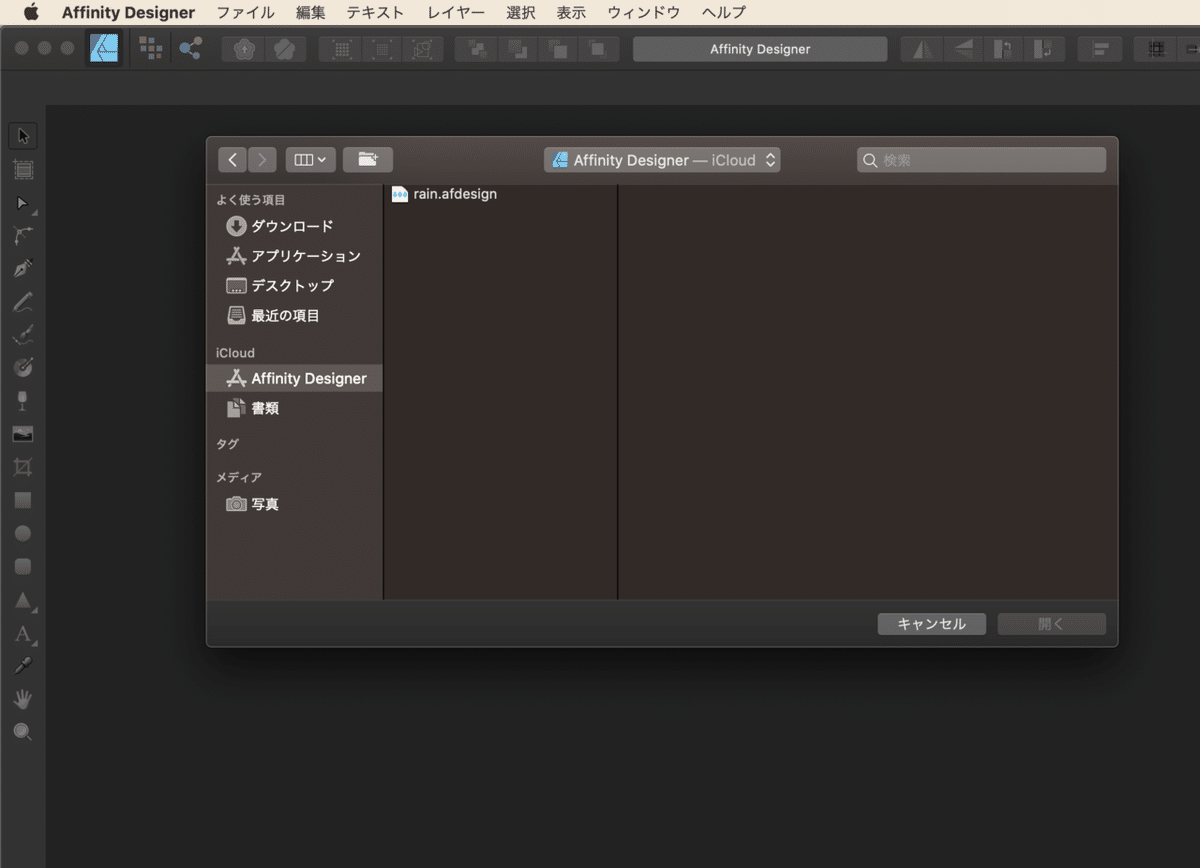
Task: Select the Rectangle tool
Action: point(23,500)
